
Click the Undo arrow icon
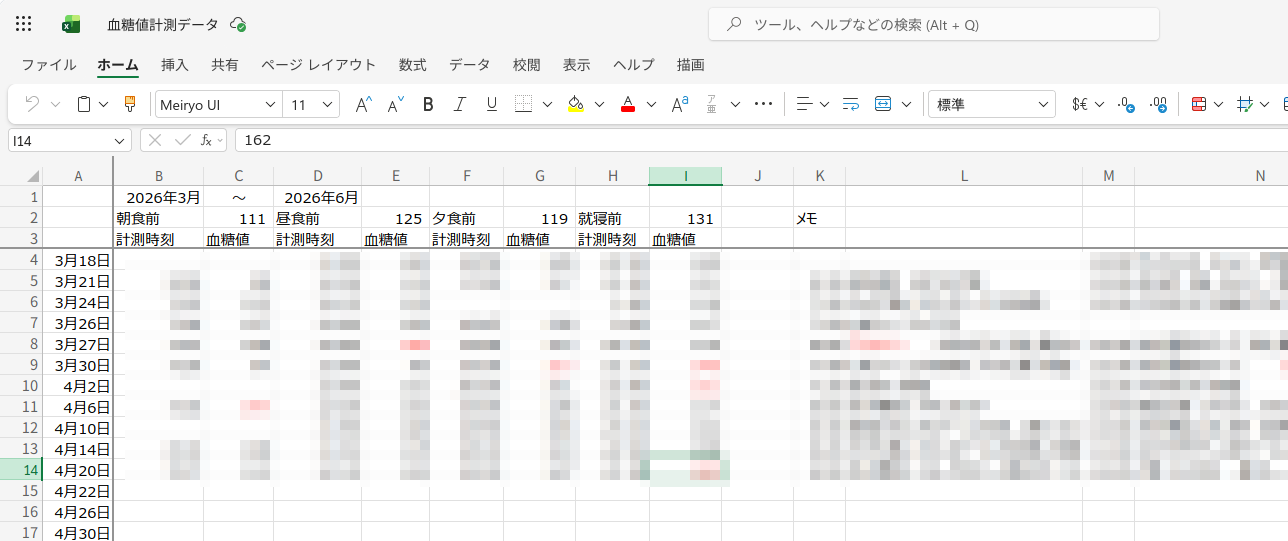[32, 104]
